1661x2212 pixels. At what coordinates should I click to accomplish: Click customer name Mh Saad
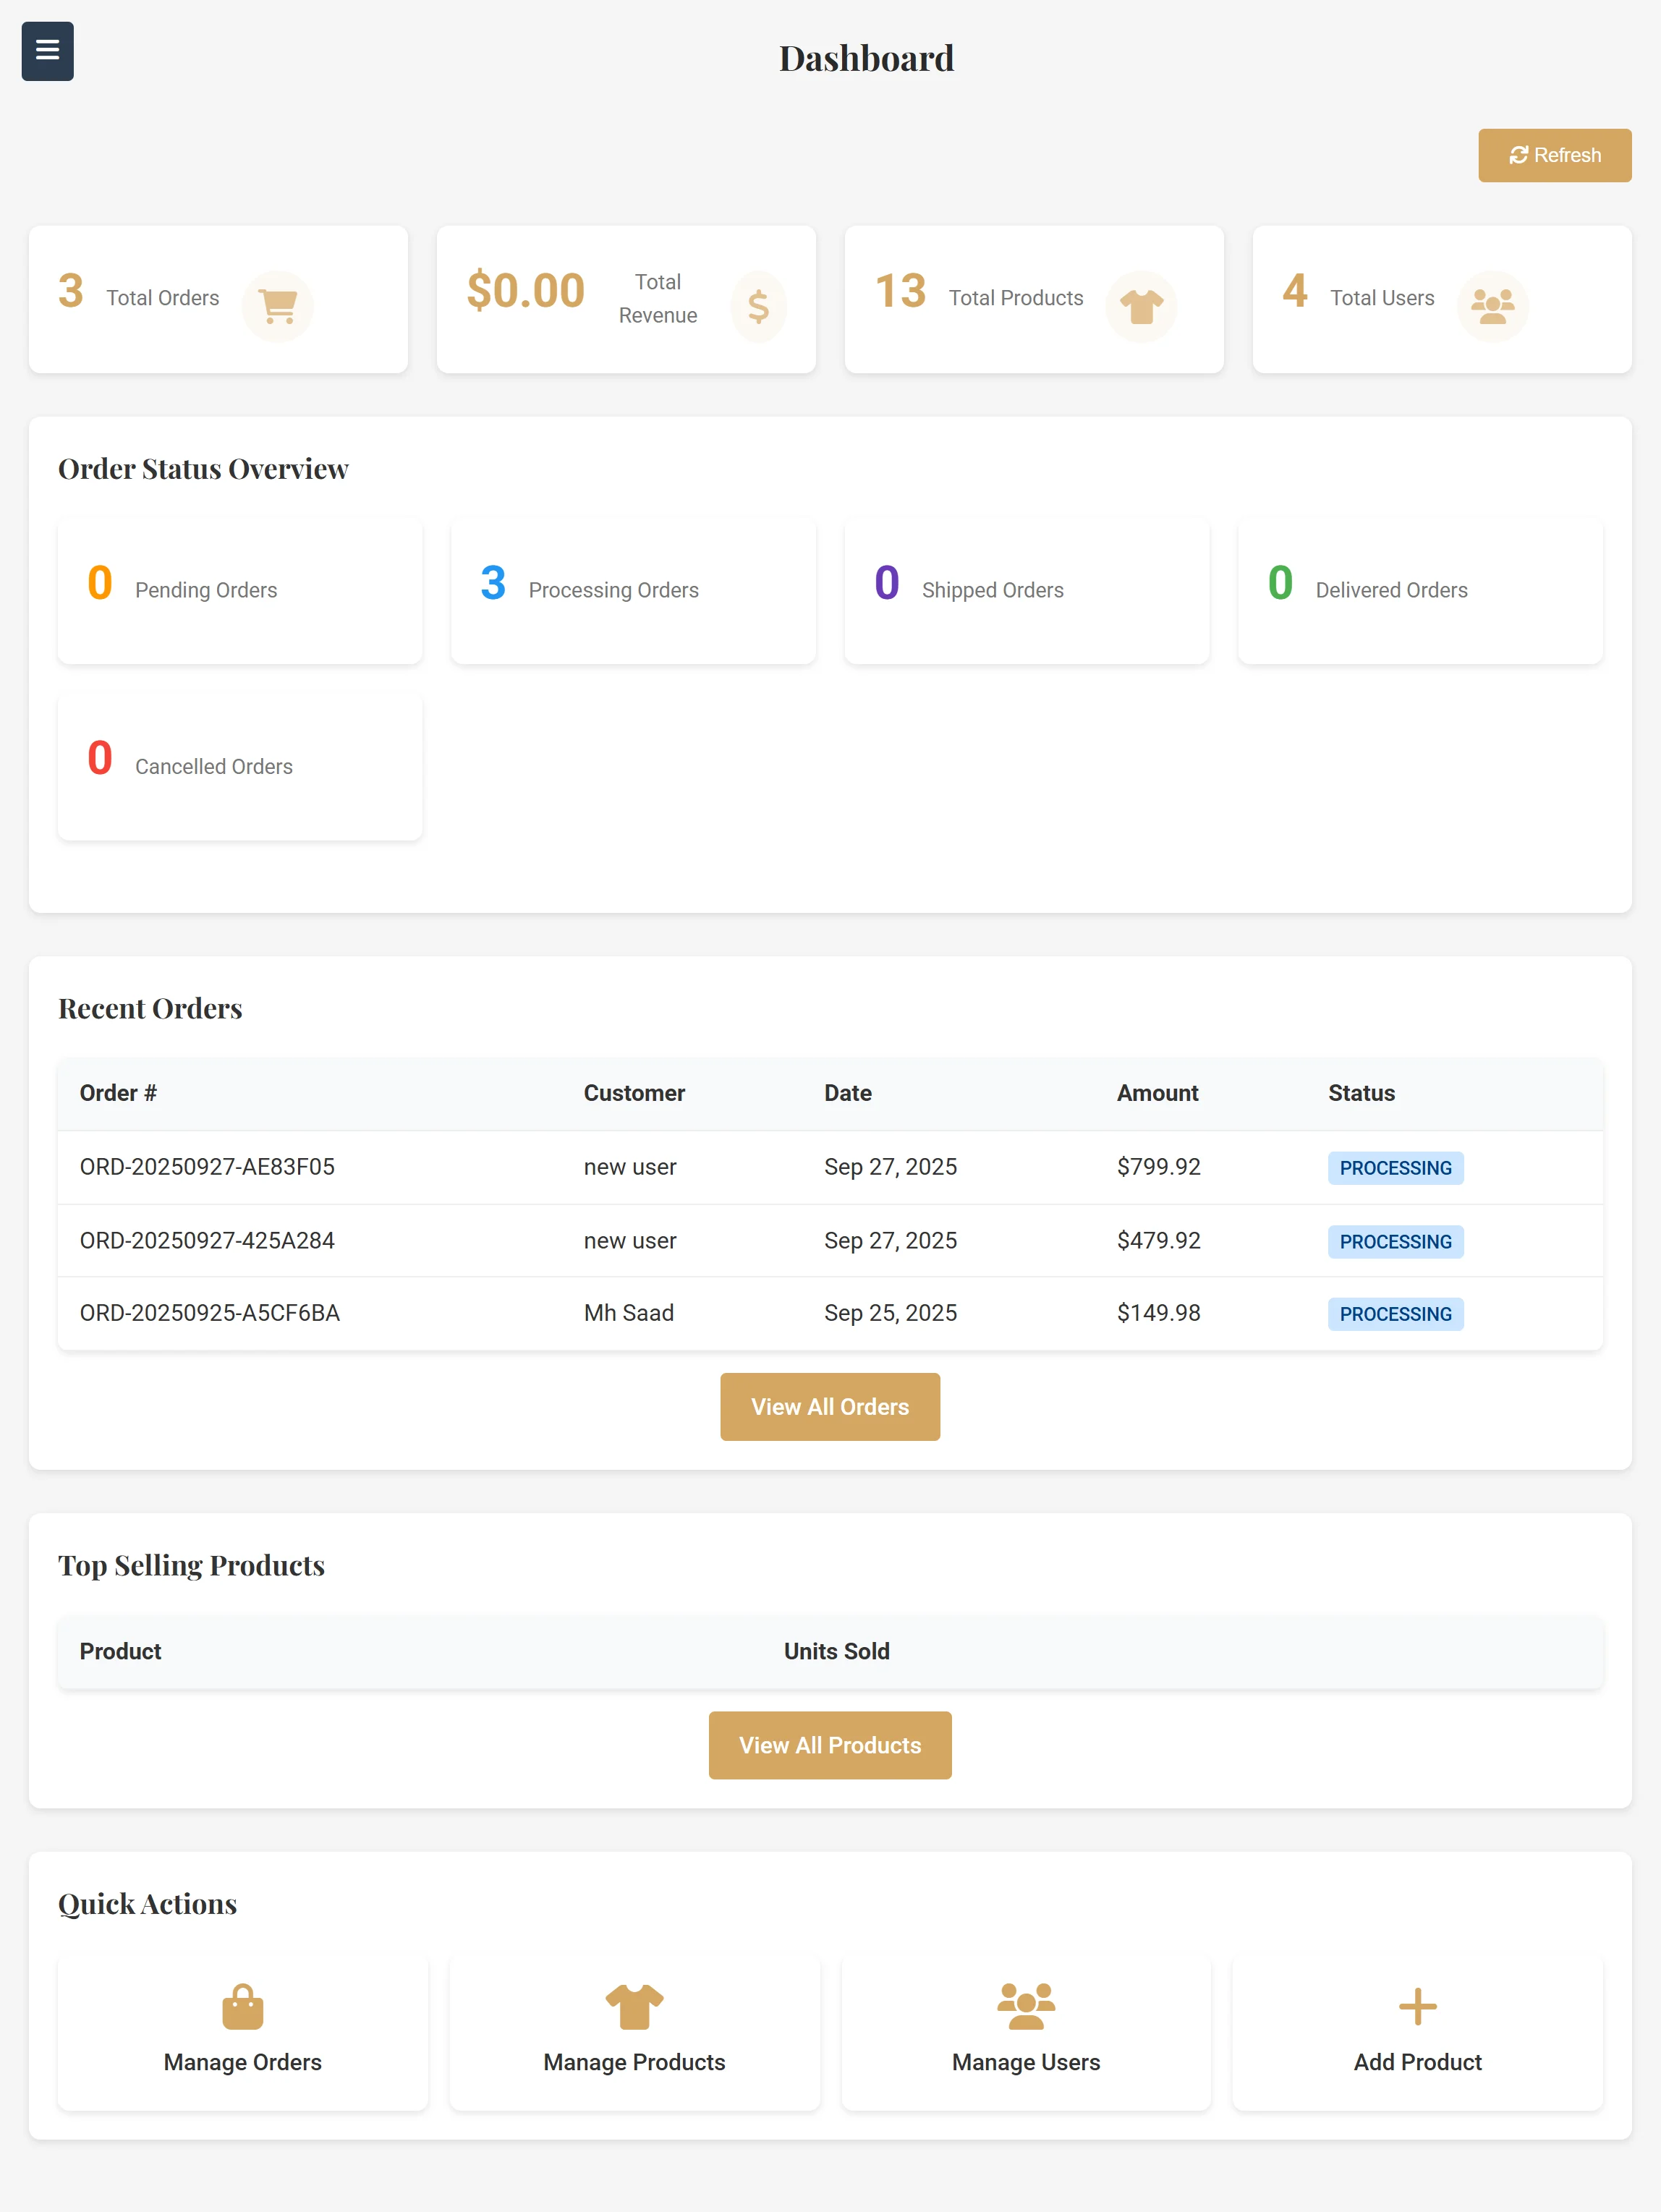tap(629, 1313)
